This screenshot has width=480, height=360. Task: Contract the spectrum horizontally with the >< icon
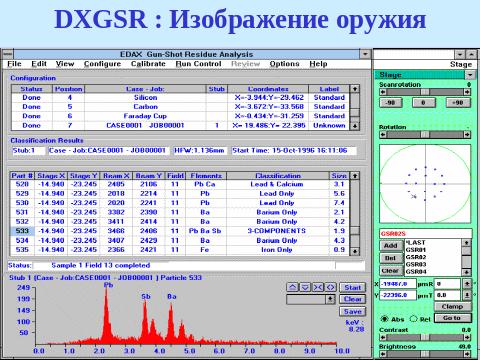[318, 287]
